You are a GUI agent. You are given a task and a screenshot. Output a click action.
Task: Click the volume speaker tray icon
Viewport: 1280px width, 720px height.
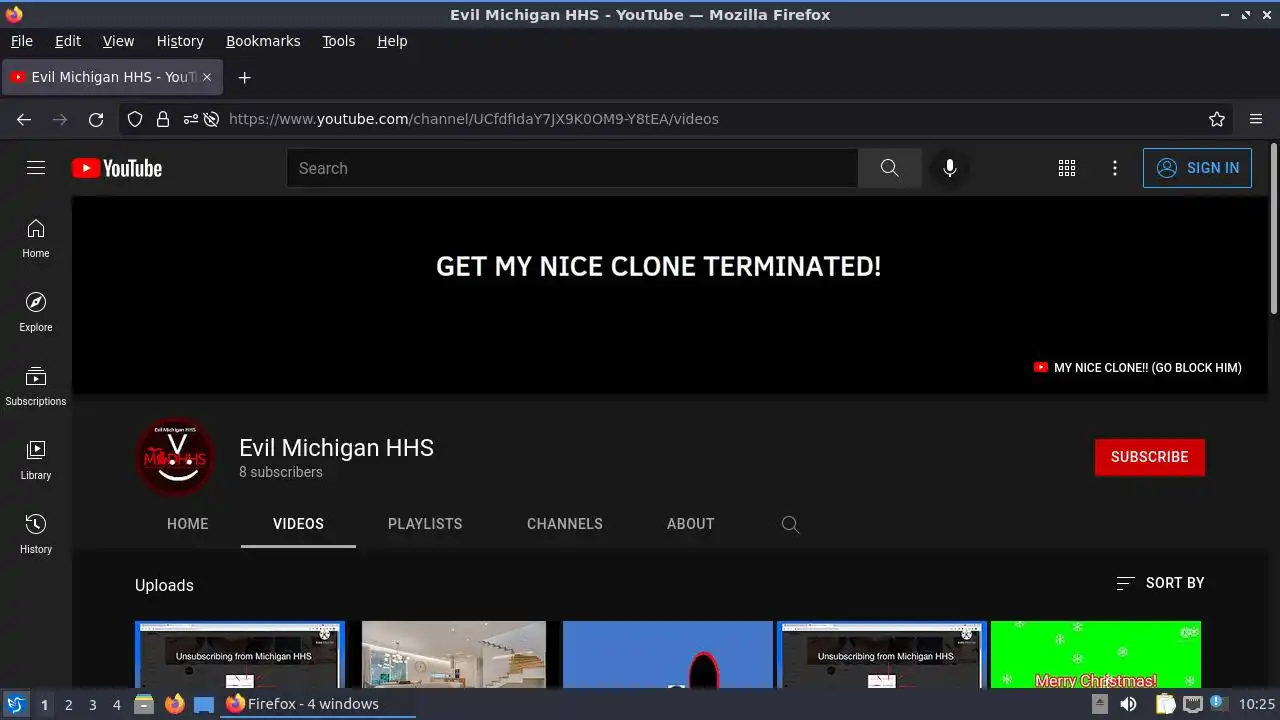[1128, 704]
